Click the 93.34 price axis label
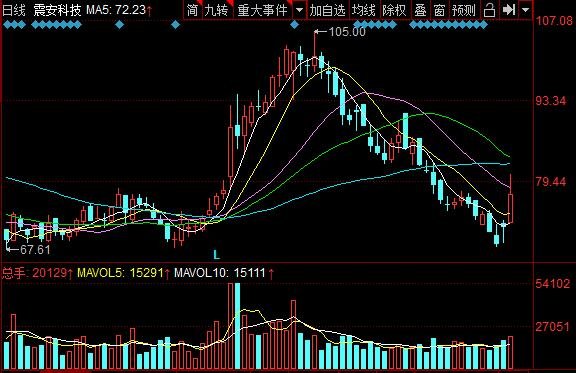The width and height of the screenshot is (576, 373). click(551, 100)
